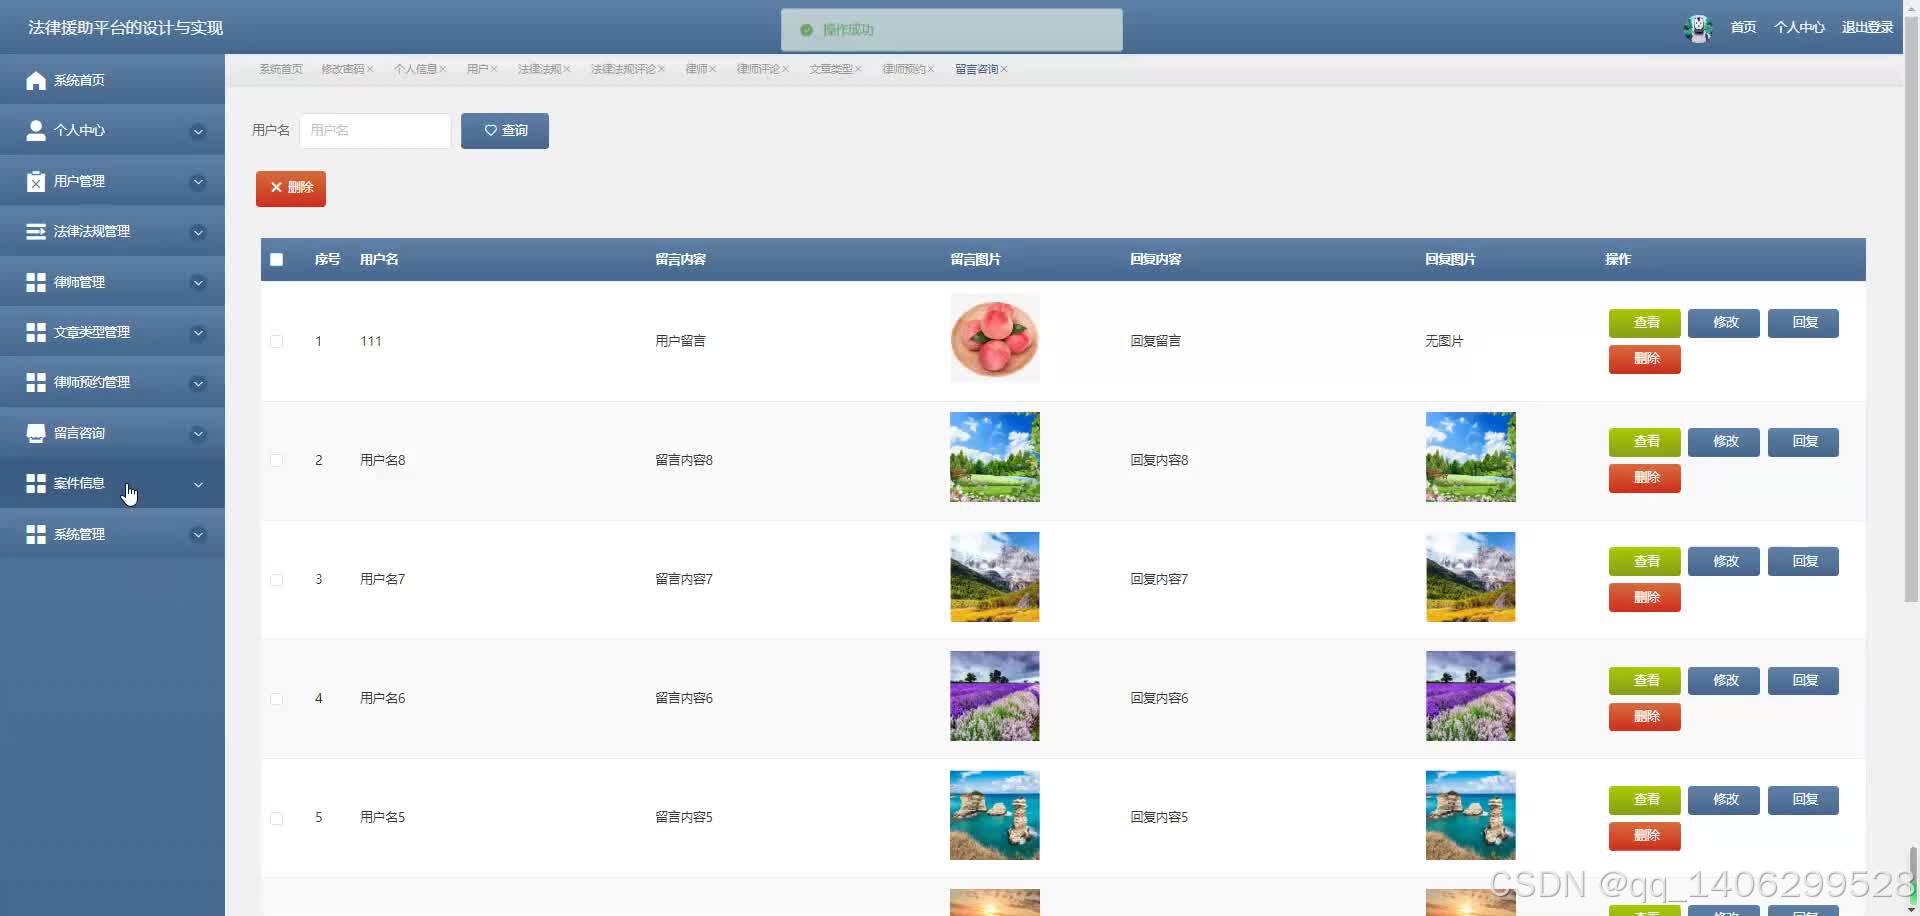
Task: Expand the 文章类型管理 menu chevron
Action: (198, 333)
